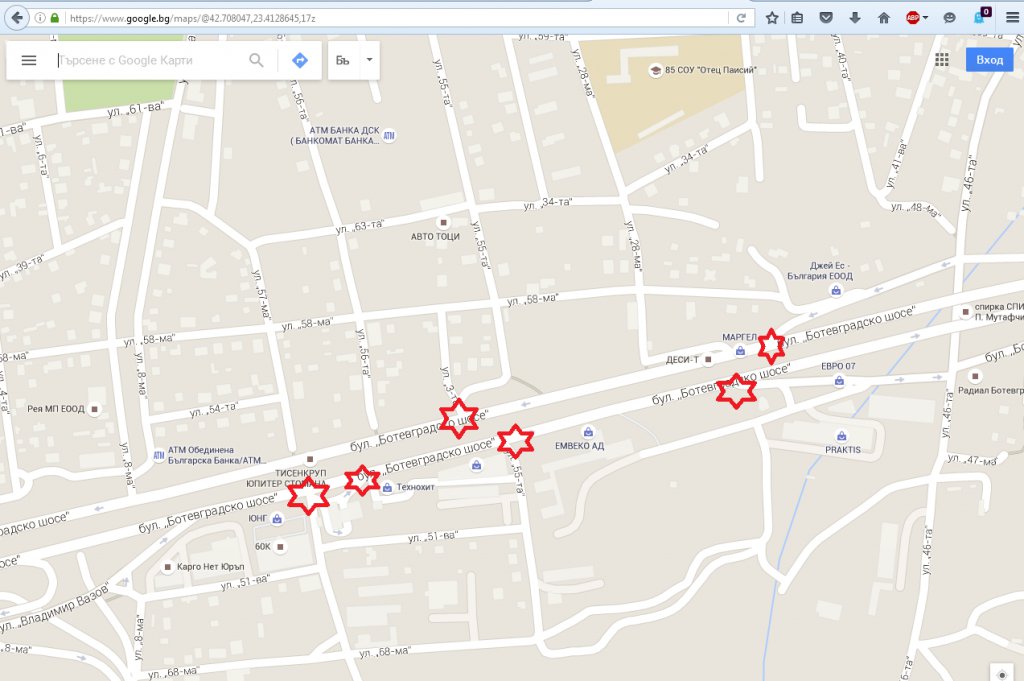This screenshot has width=1024, height=681.
Task: Click the ул. „54-та" street label
Action: coord(214,410)
